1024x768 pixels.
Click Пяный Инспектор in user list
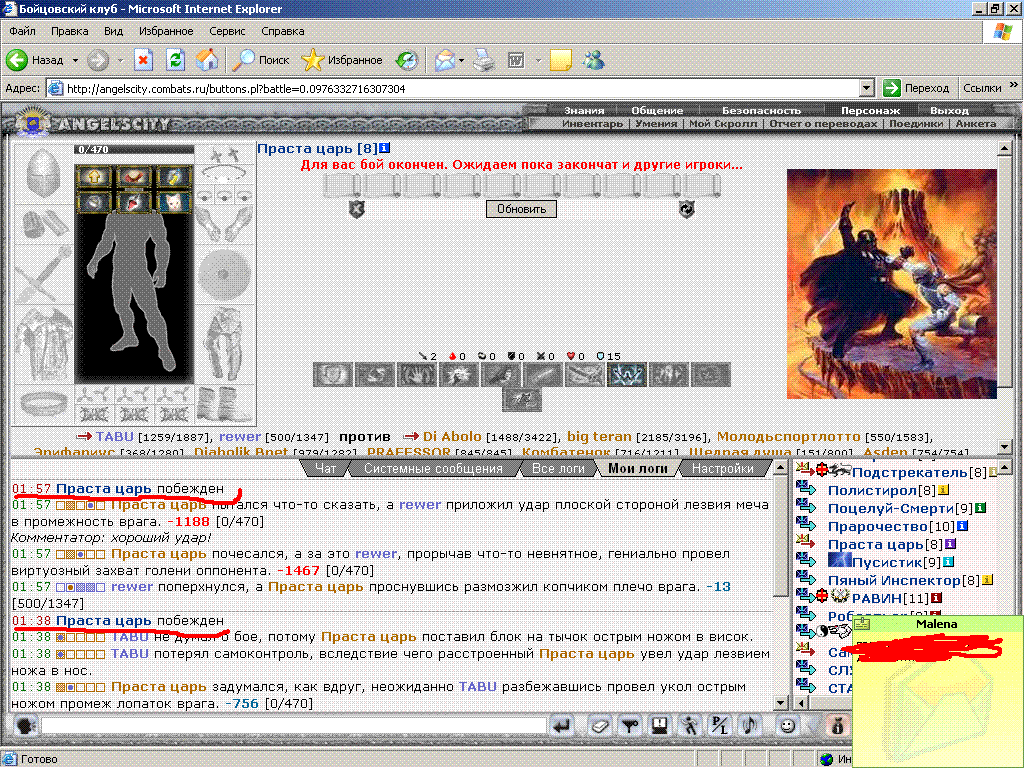[x=894, y=580]
